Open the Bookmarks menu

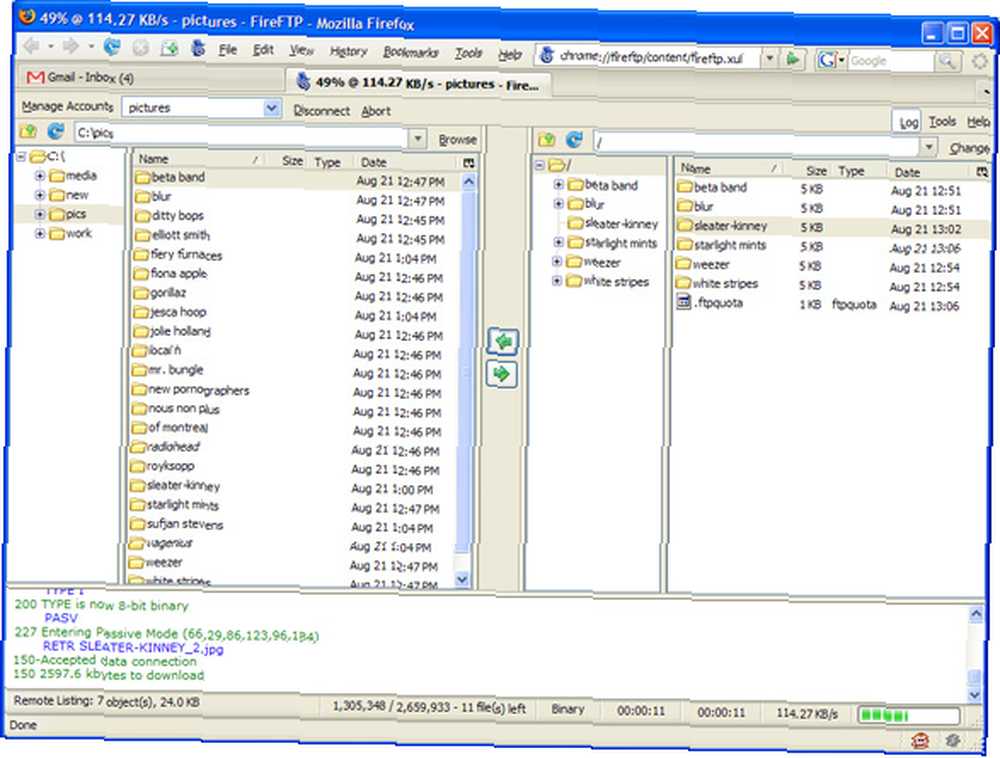click(411, 52)
